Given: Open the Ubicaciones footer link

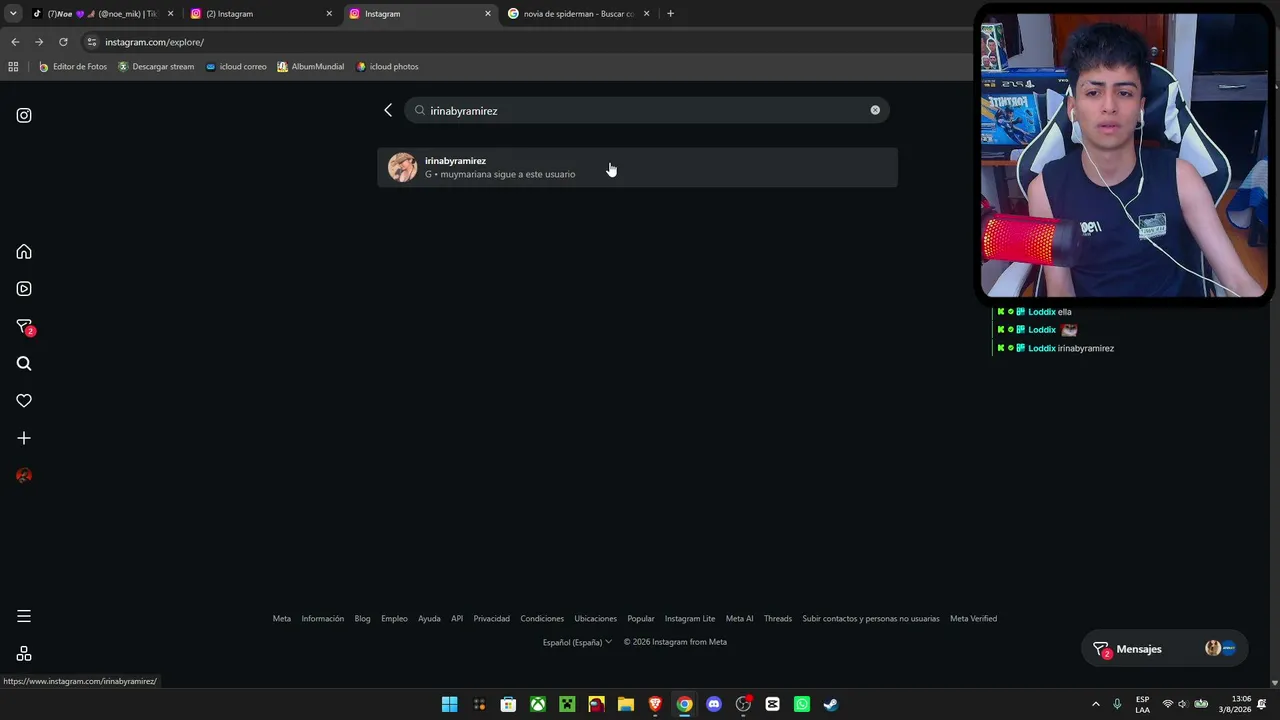Looking at the screenshot, I should pyautogui.click(x=596, y=618).
